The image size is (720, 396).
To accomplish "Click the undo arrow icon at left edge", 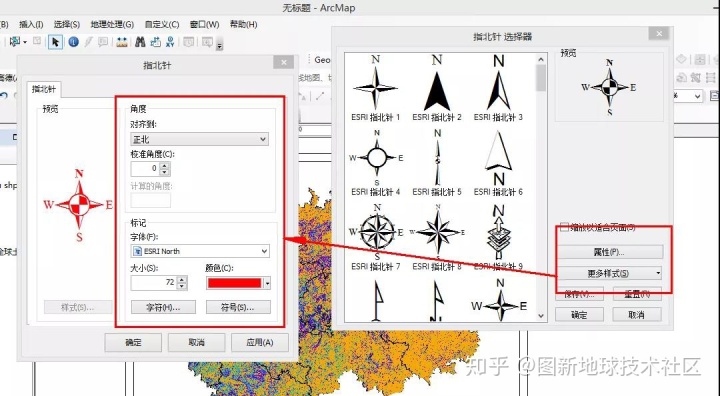I will click(x=4, y=96).
